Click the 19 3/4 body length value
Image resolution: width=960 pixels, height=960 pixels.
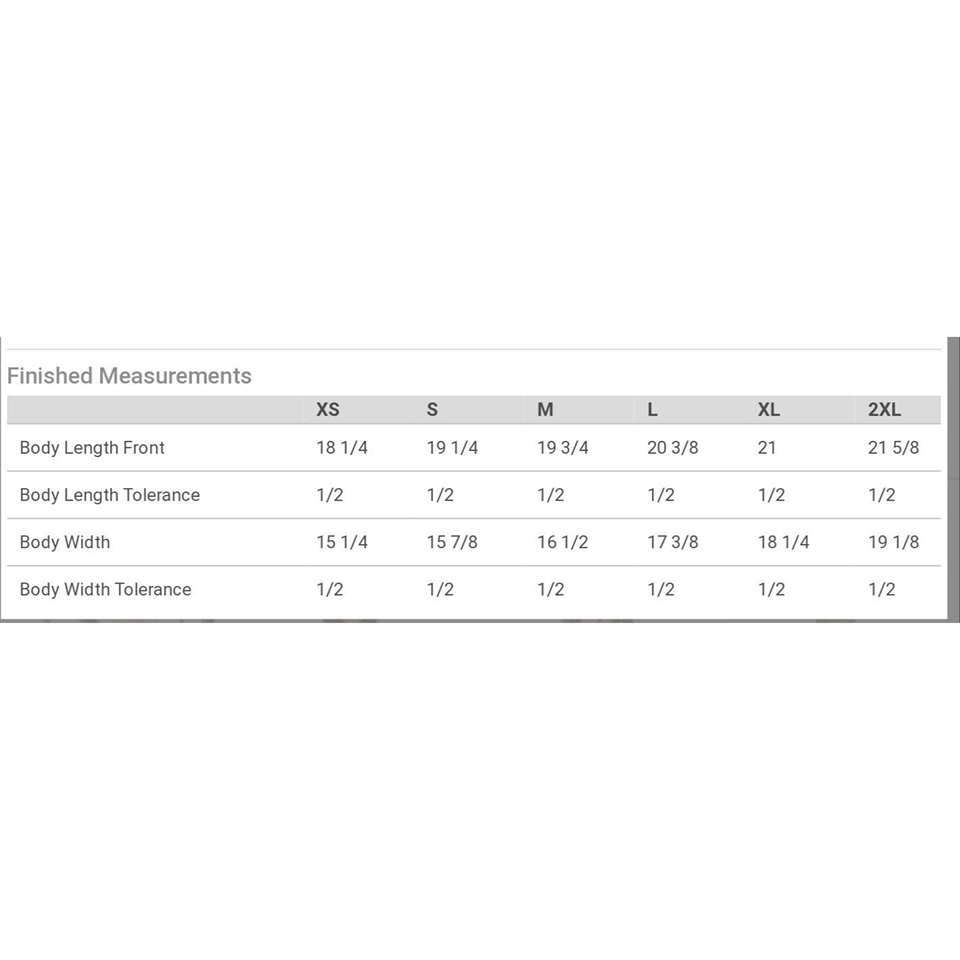pos(563,448)
